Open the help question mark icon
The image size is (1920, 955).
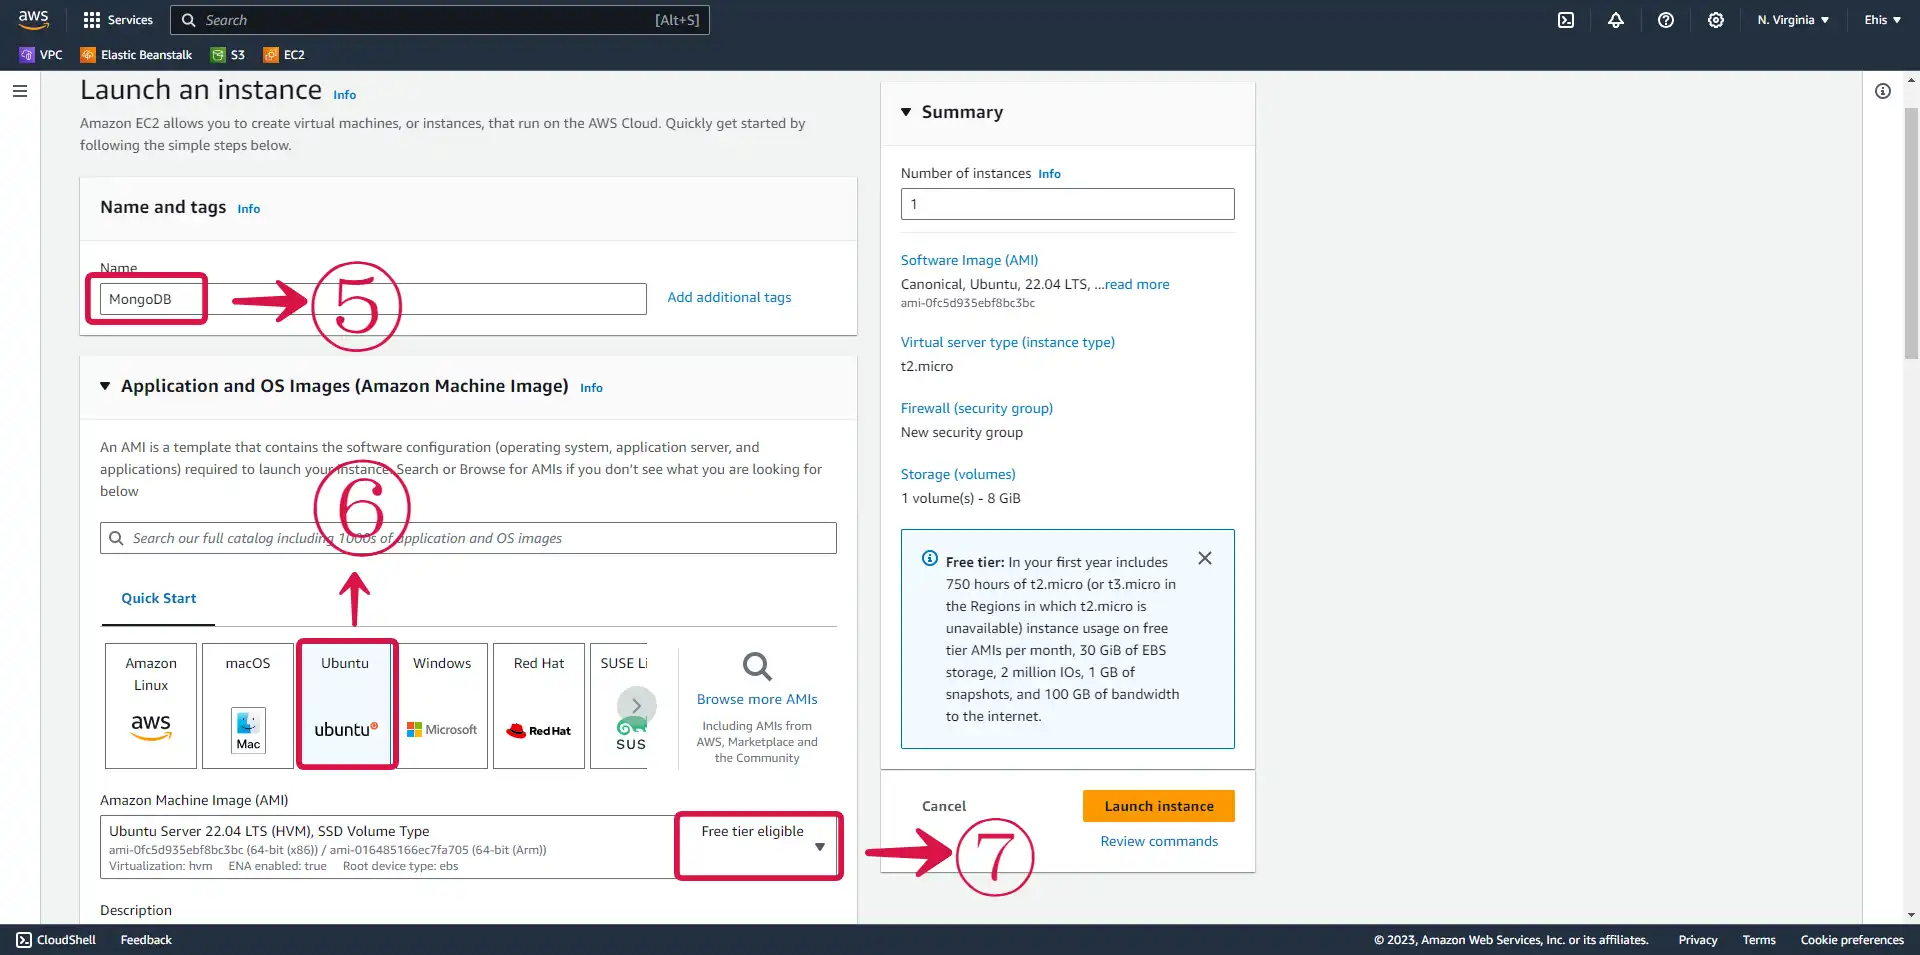point(1666,20)
